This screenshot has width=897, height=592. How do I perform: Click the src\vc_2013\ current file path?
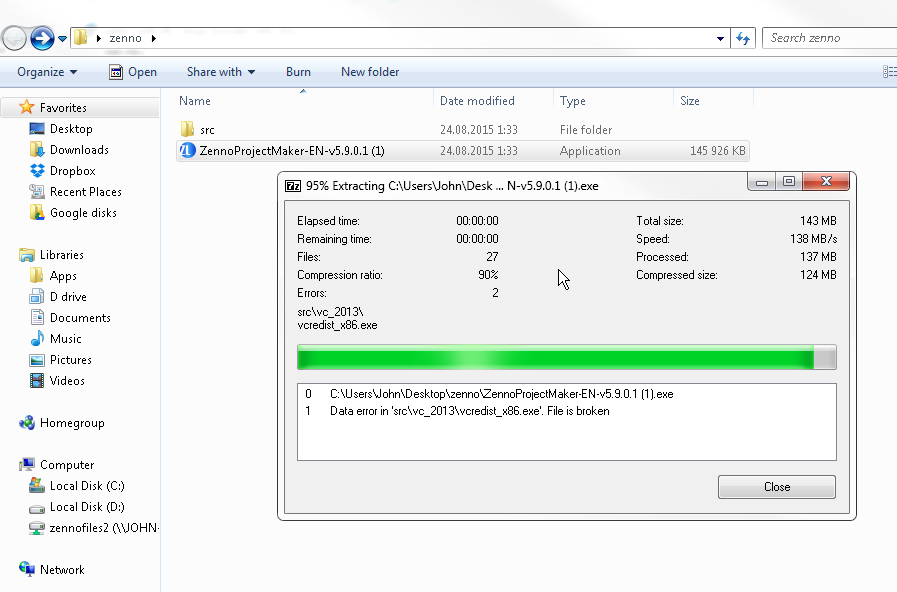330,312
